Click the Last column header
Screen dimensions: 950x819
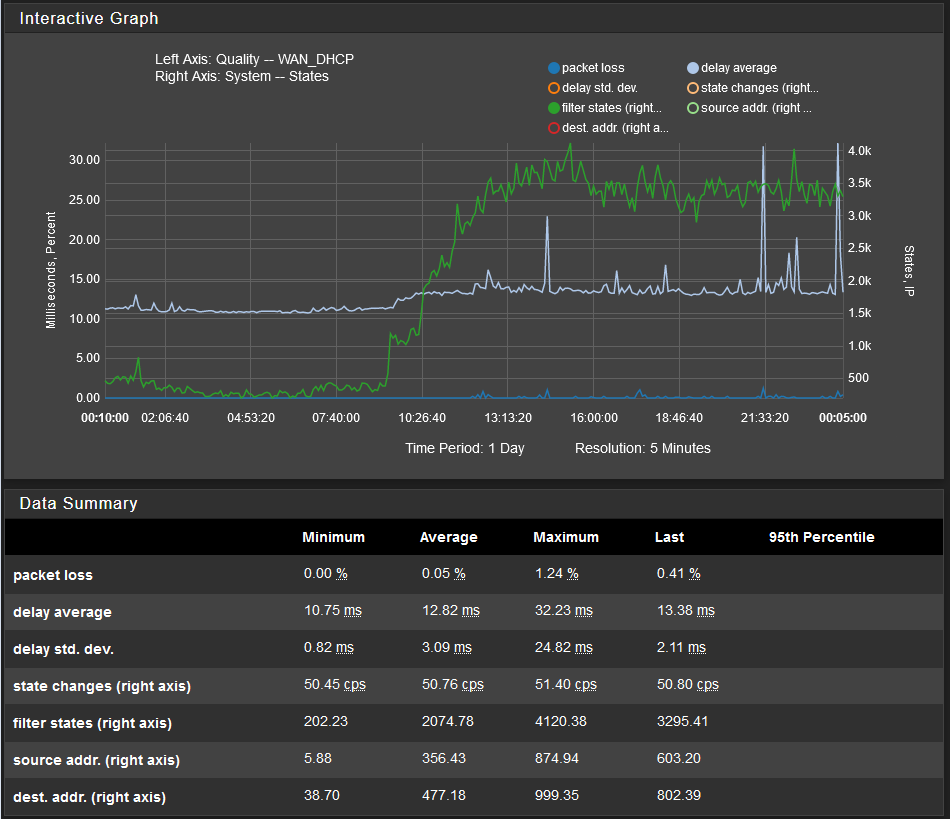[669, 537]
